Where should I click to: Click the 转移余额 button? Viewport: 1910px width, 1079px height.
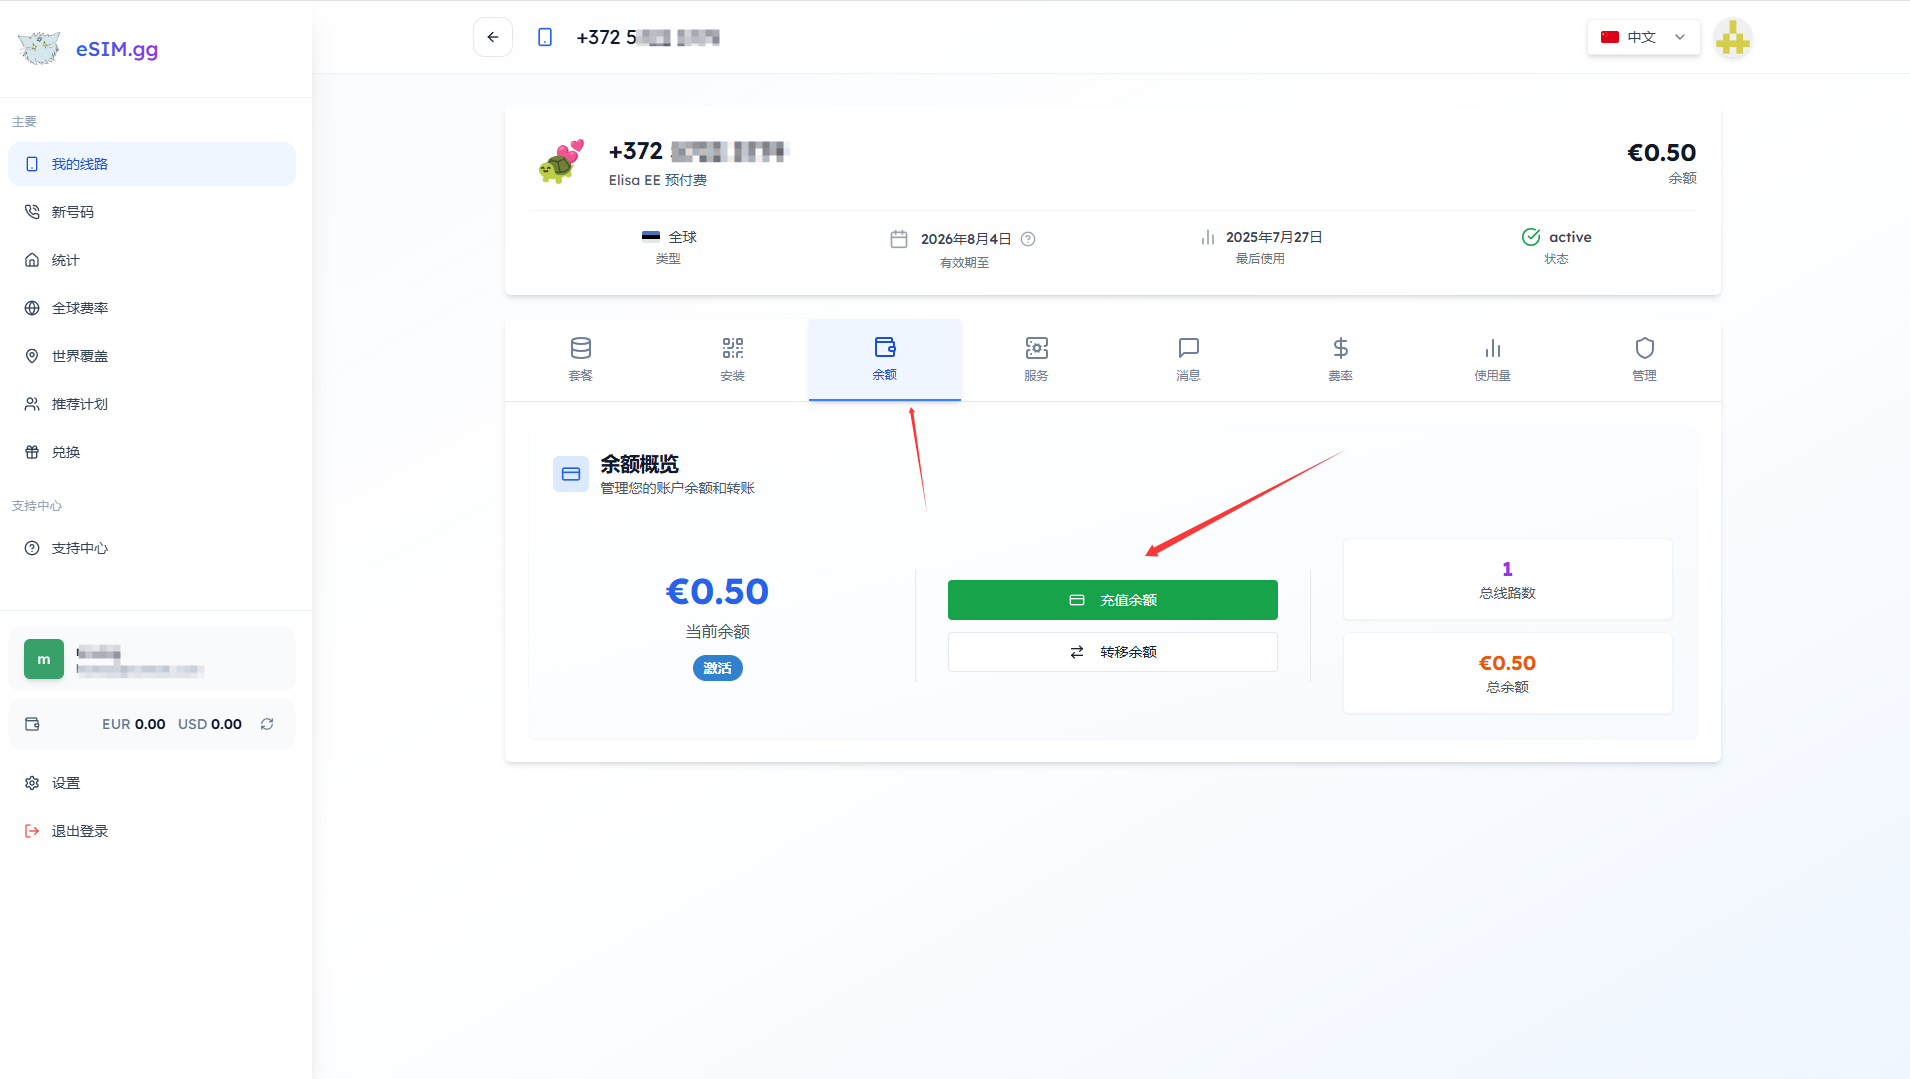click(1112, 652)
